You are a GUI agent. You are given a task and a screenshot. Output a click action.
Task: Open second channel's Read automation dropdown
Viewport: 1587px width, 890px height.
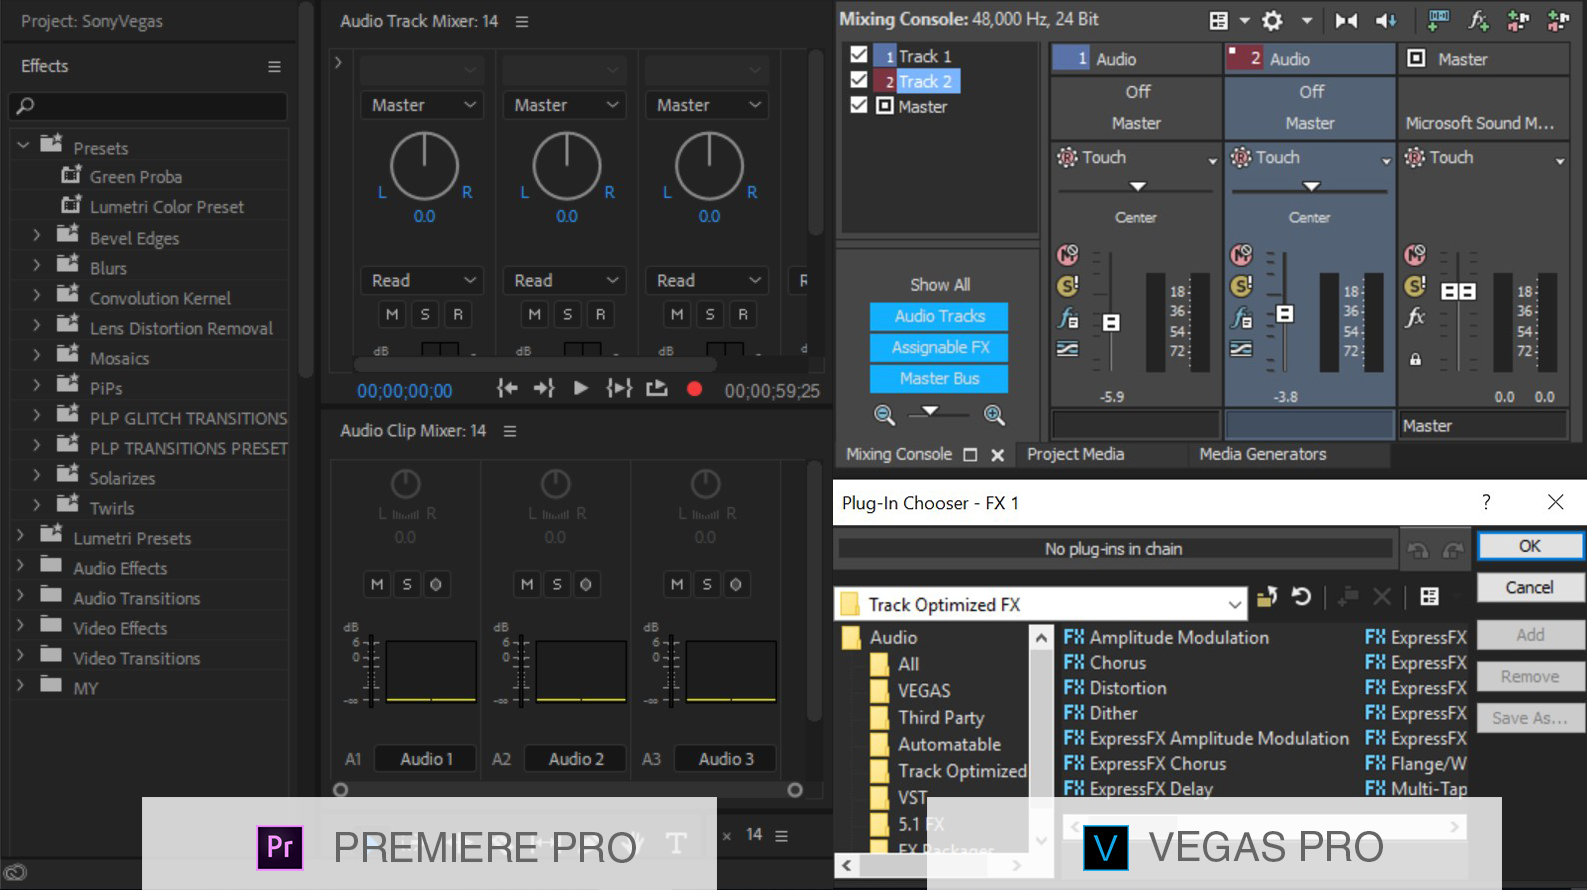[x=565, y=281]
